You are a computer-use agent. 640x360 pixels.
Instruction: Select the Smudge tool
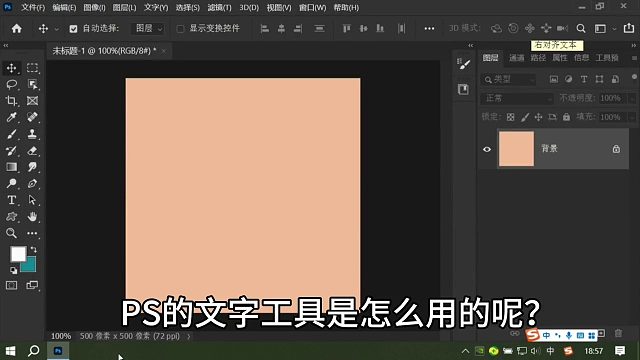click(32, 167)
